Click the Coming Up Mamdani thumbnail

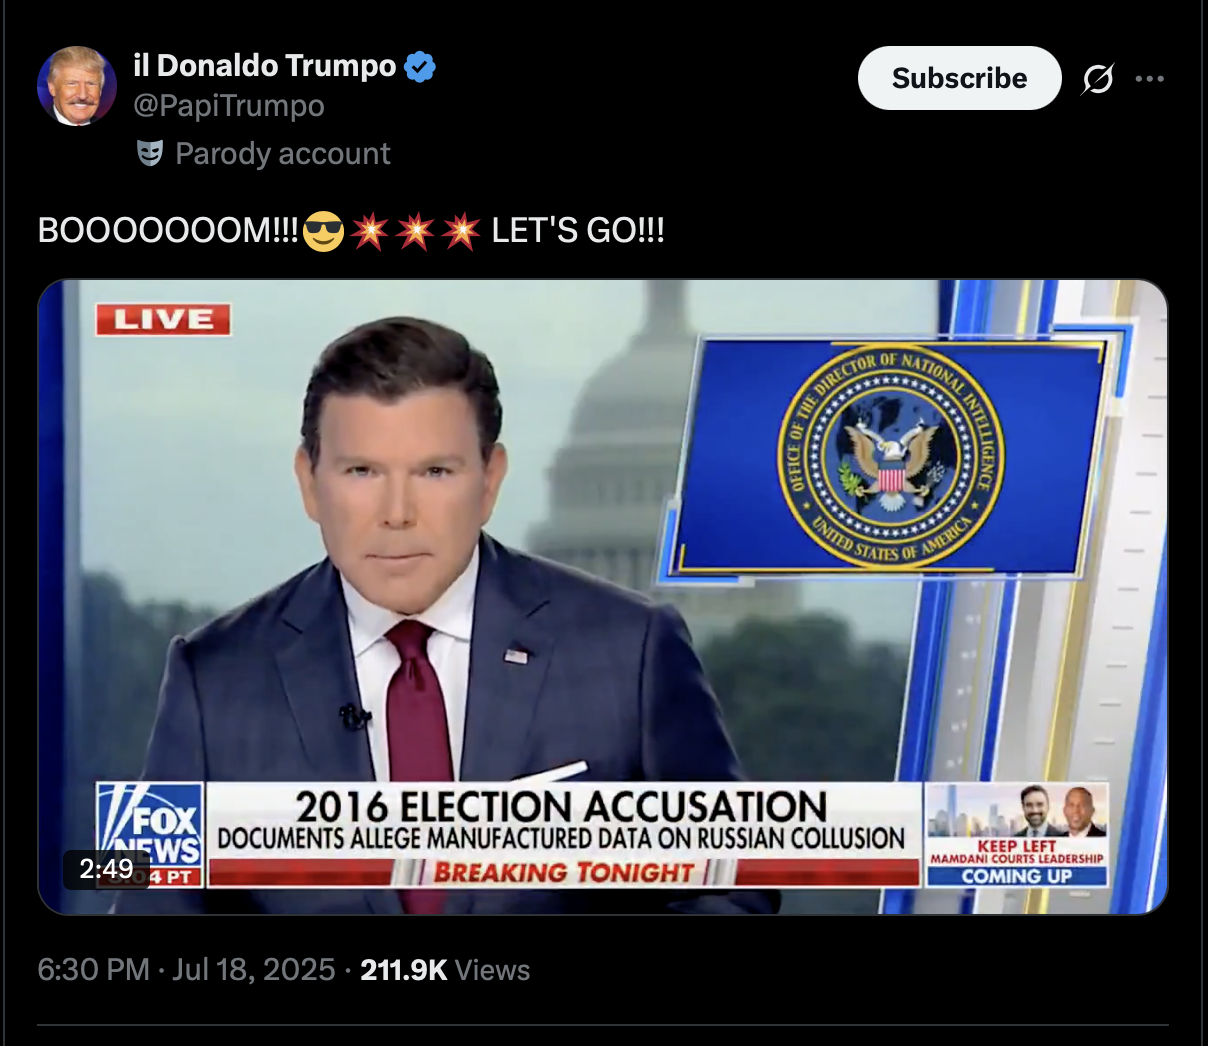(x=1017, y=836)
